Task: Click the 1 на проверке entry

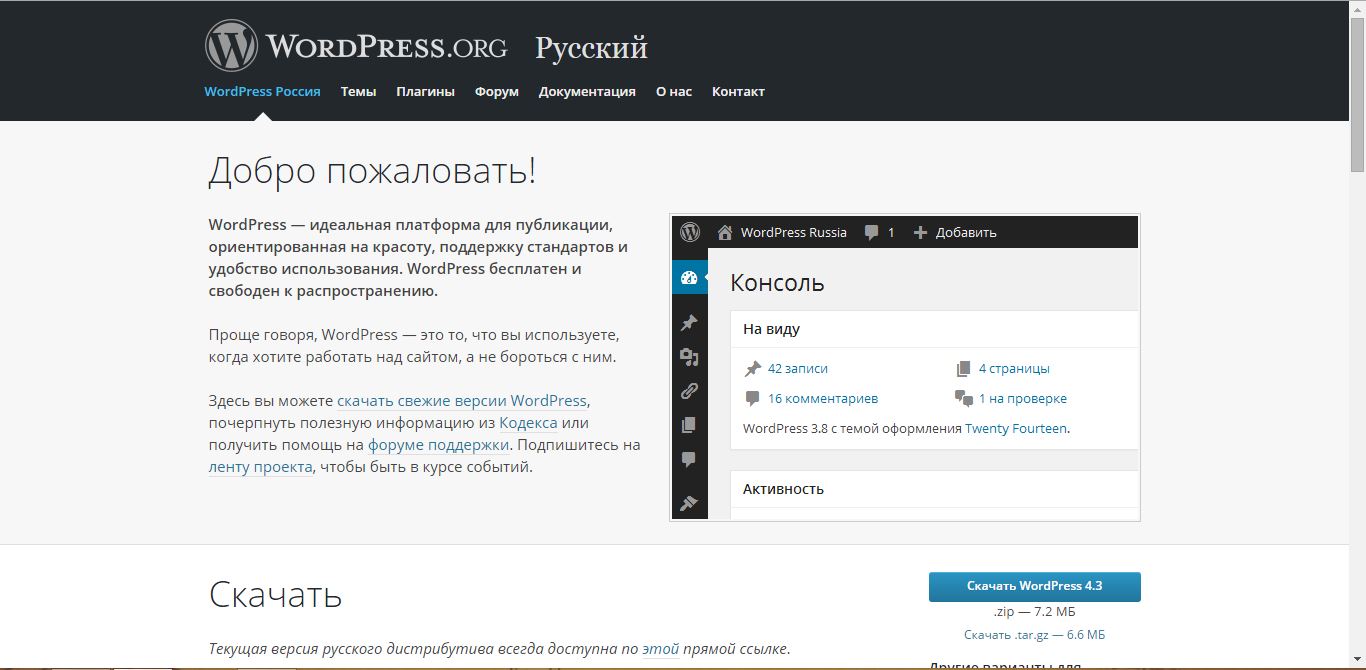Action: [1023, 399]
